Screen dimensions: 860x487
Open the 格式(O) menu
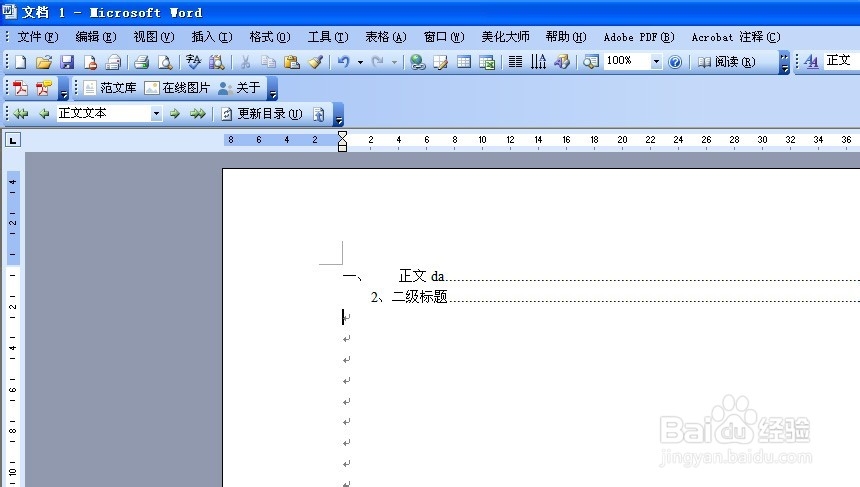tap(270, 37)
